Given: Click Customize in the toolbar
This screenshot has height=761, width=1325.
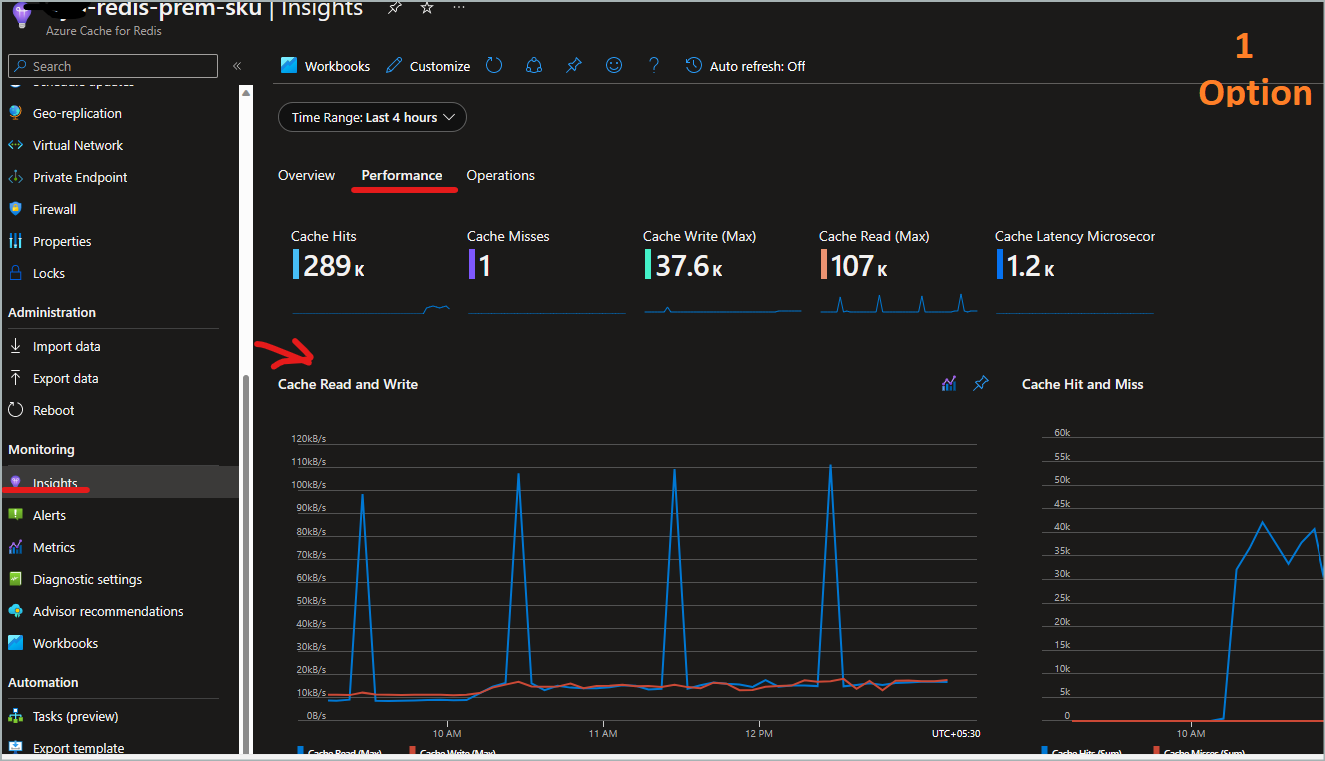Looking at the screenshot, I should 438,65.
